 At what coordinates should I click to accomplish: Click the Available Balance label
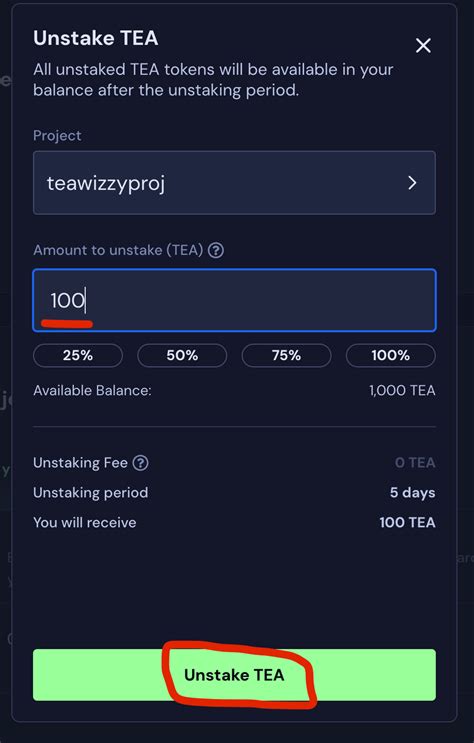tap(92, 390)
